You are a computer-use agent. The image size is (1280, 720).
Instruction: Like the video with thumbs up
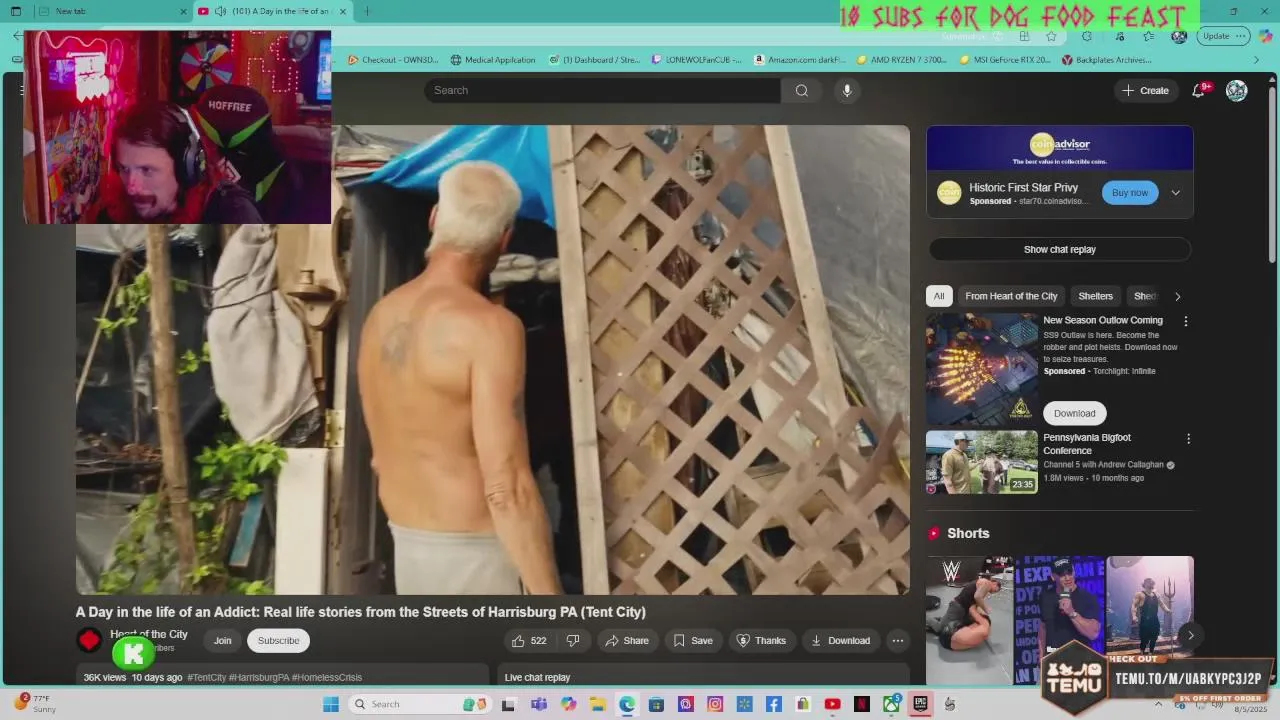[x=529, y=641]
